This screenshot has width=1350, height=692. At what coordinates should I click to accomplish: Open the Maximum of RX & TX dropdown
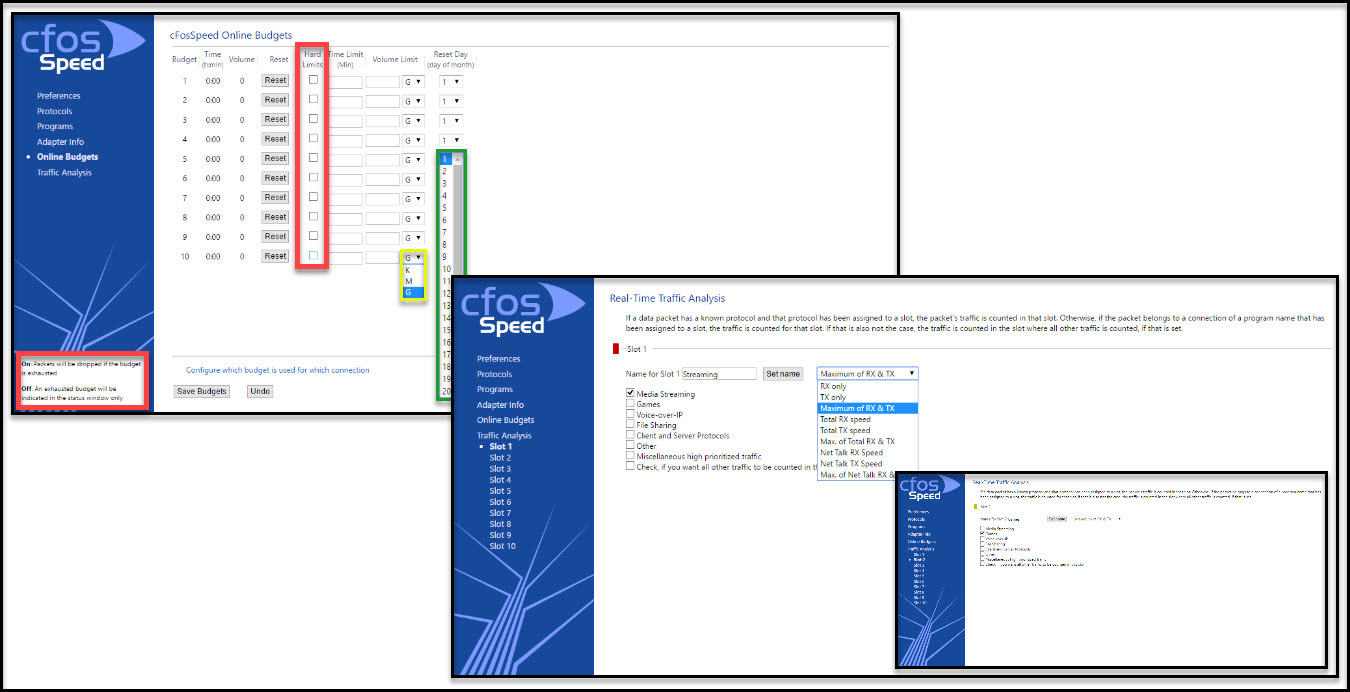867,374
